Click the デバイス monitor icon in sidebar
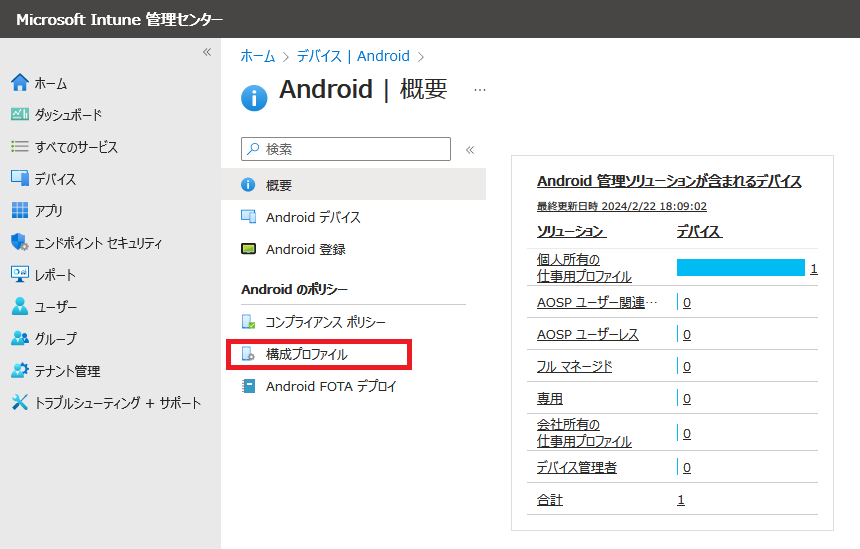The width and height of the screenshot is (860, 549). 20,178
